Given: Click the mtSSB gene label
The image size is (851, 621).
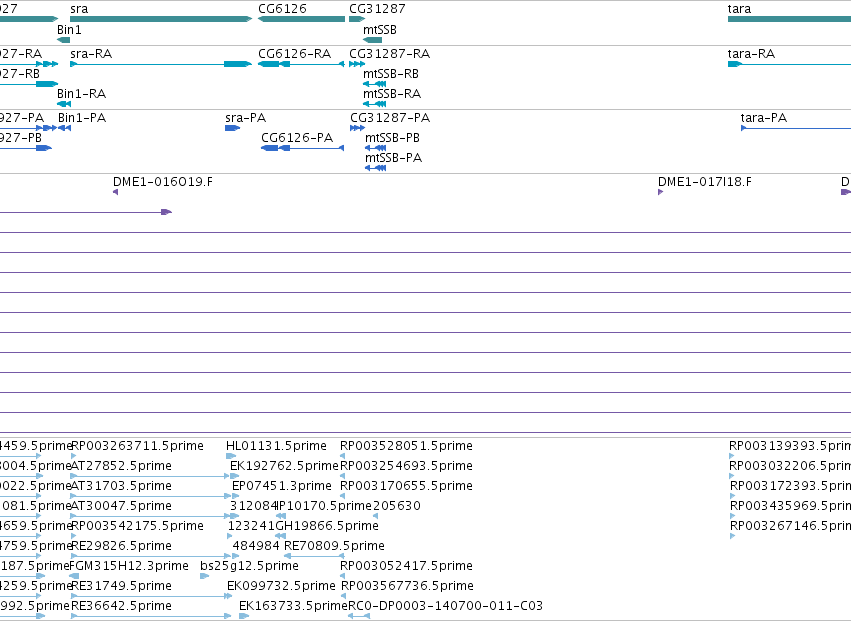Looking at the screenshot, I should (380, 30).
